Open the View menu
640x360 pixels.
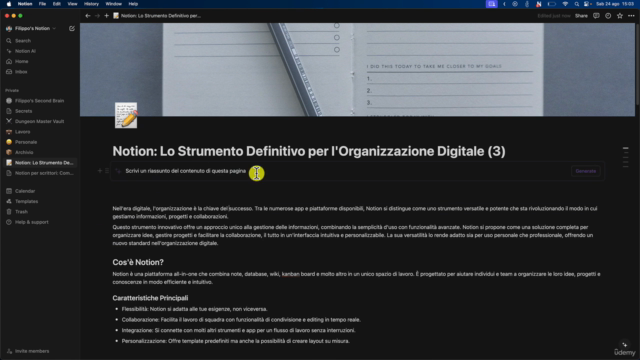pyautogui.click(x=72, y=4)
